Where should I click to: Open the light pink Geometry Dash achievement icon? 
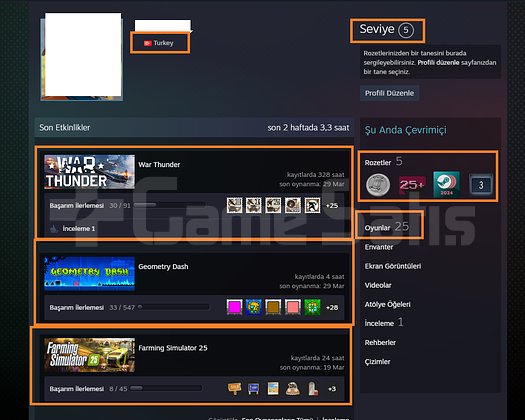293,307
